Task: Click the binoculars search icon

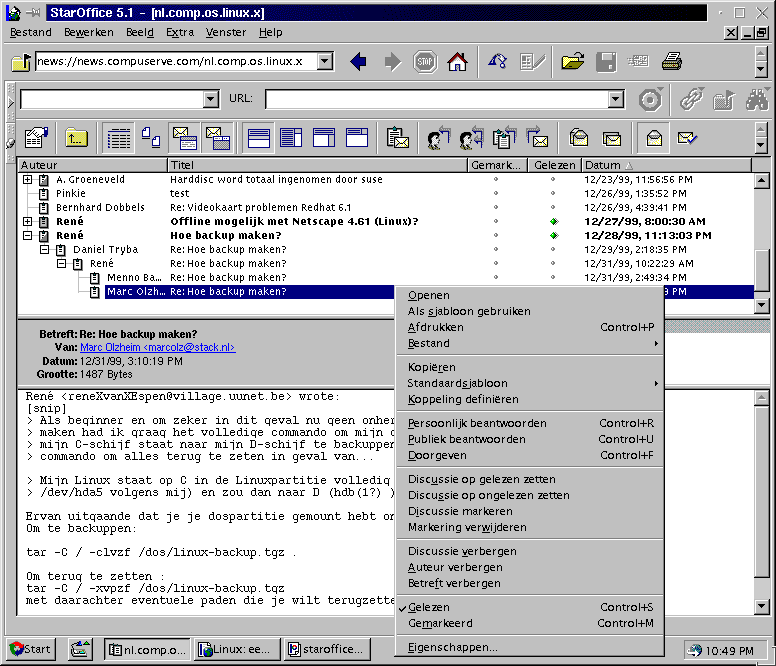Action: click(757, 100)
